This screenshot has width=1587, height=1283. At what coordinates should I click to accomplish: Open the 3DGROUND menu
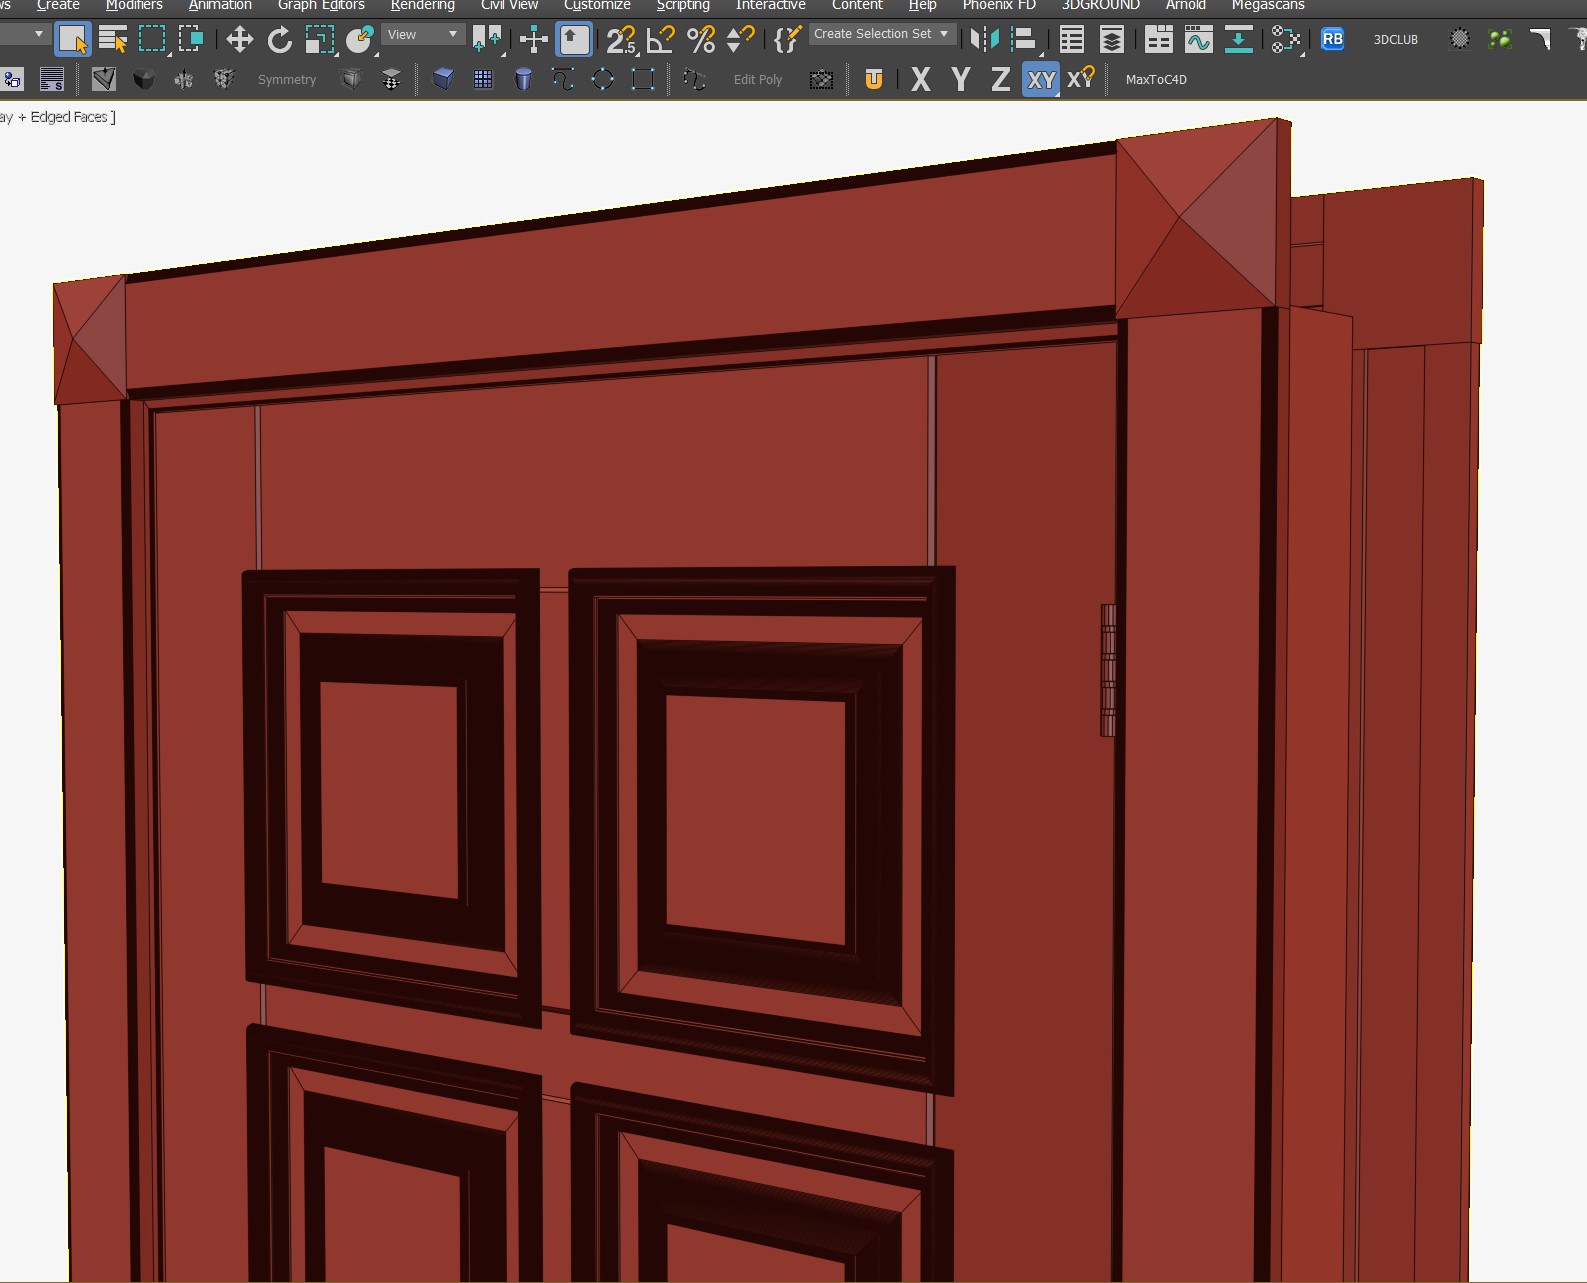click(1101, 6)
